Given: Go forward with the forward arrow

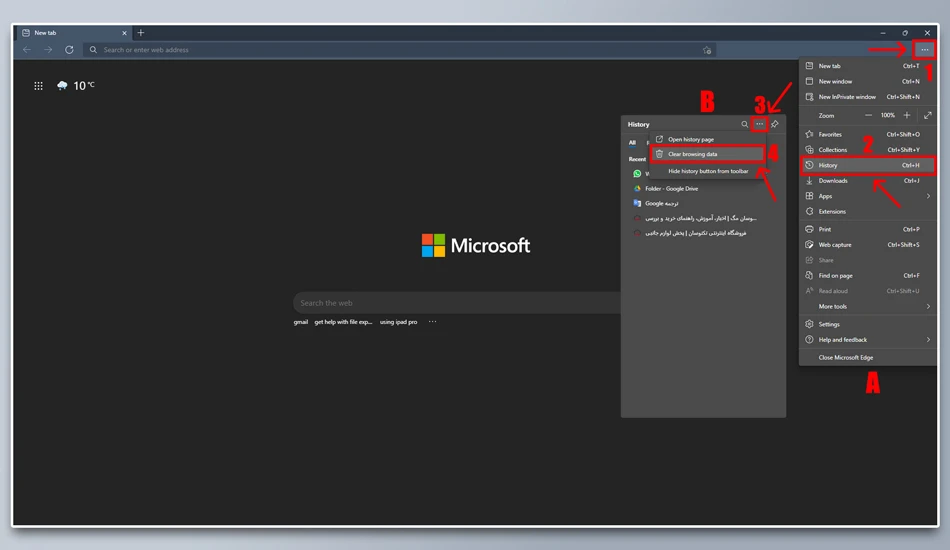Looking at the screenshot, I should 48,50.
